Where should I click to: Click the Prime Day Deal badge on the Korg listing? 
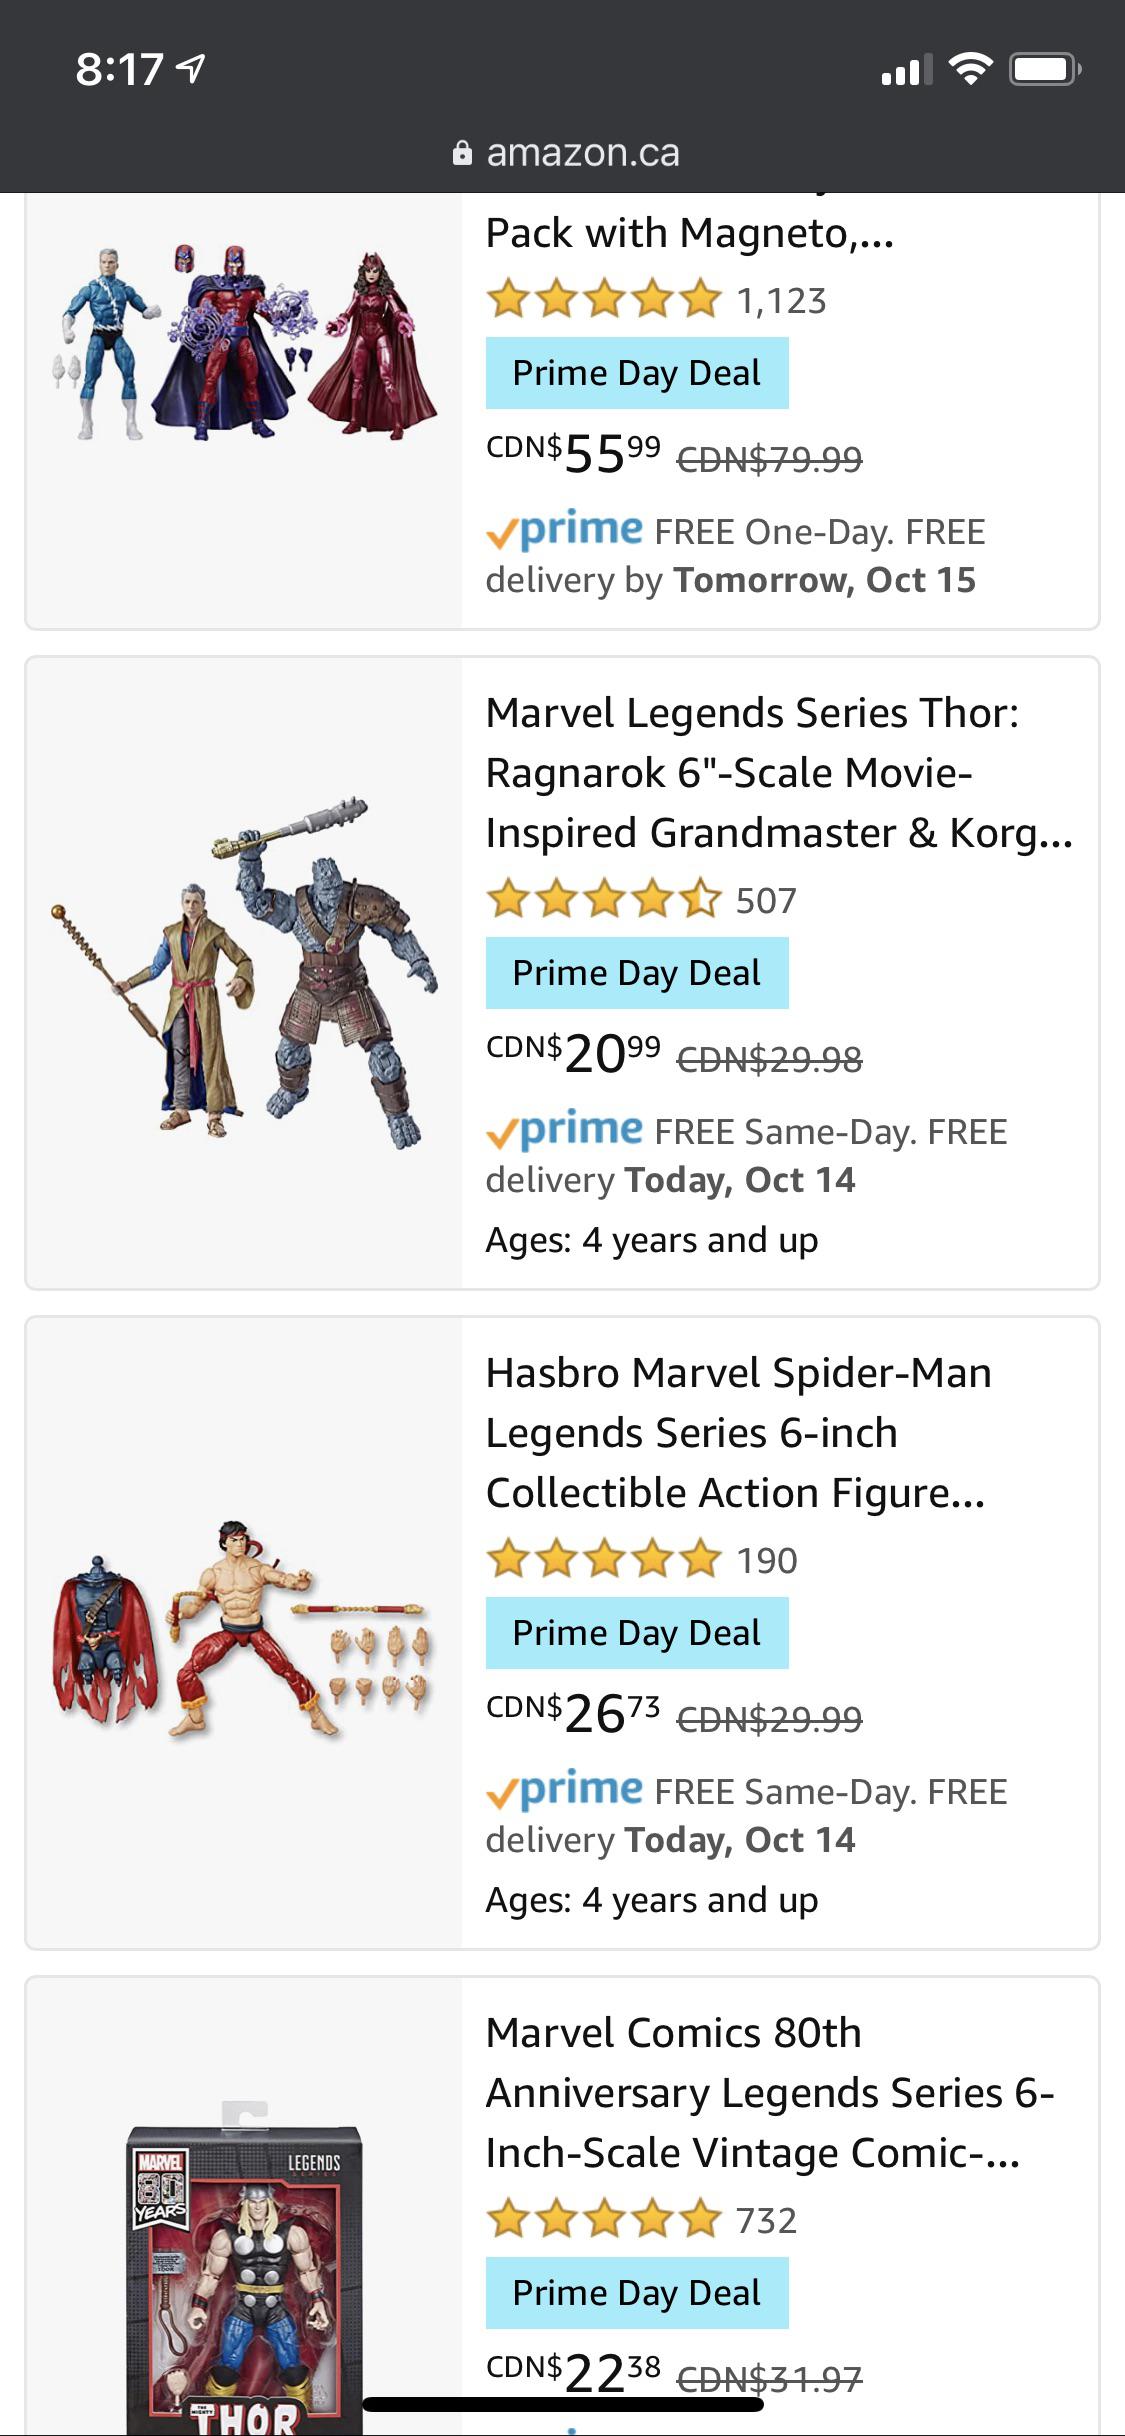pos(637,971)
